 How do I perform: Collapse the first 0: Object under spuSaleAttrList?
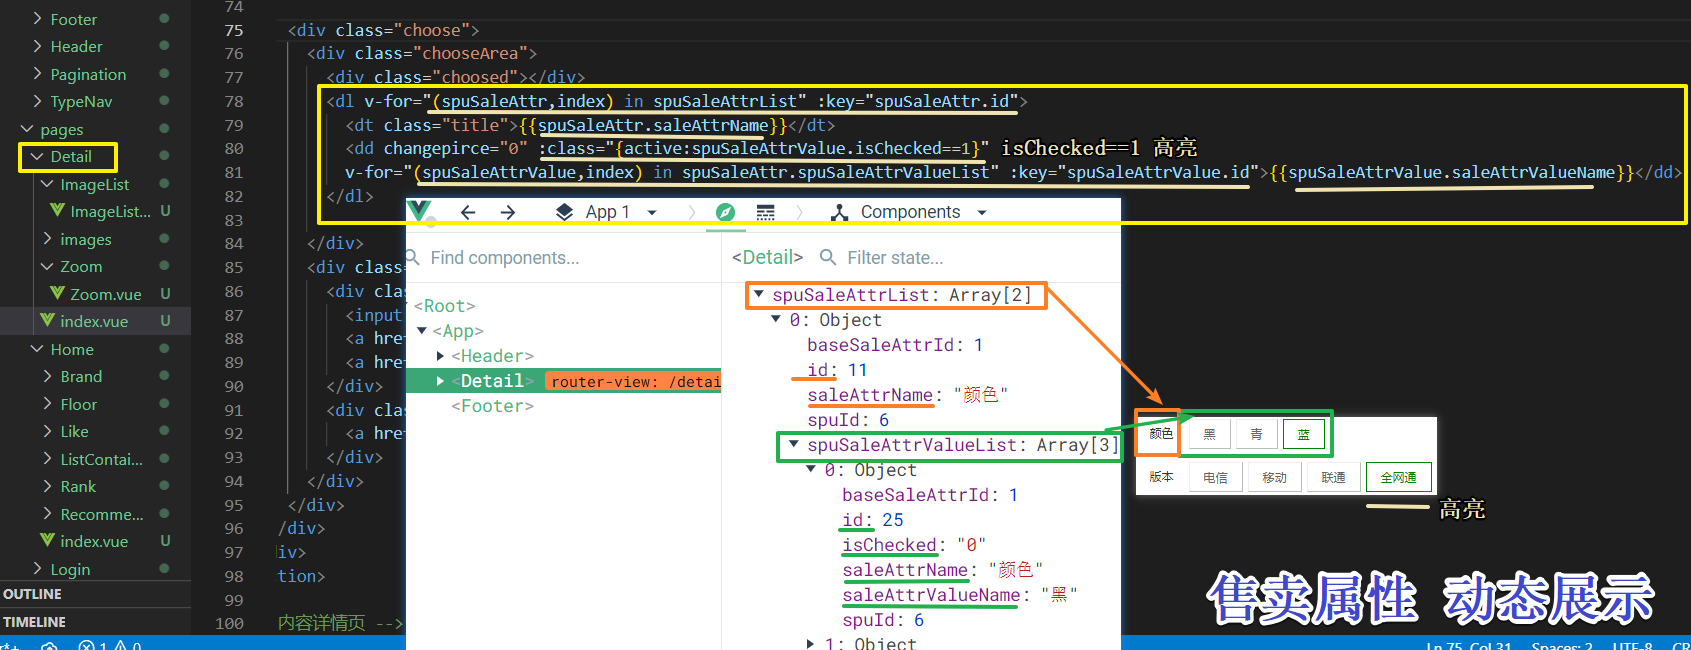pyautogui.click(x=776, y=319)
